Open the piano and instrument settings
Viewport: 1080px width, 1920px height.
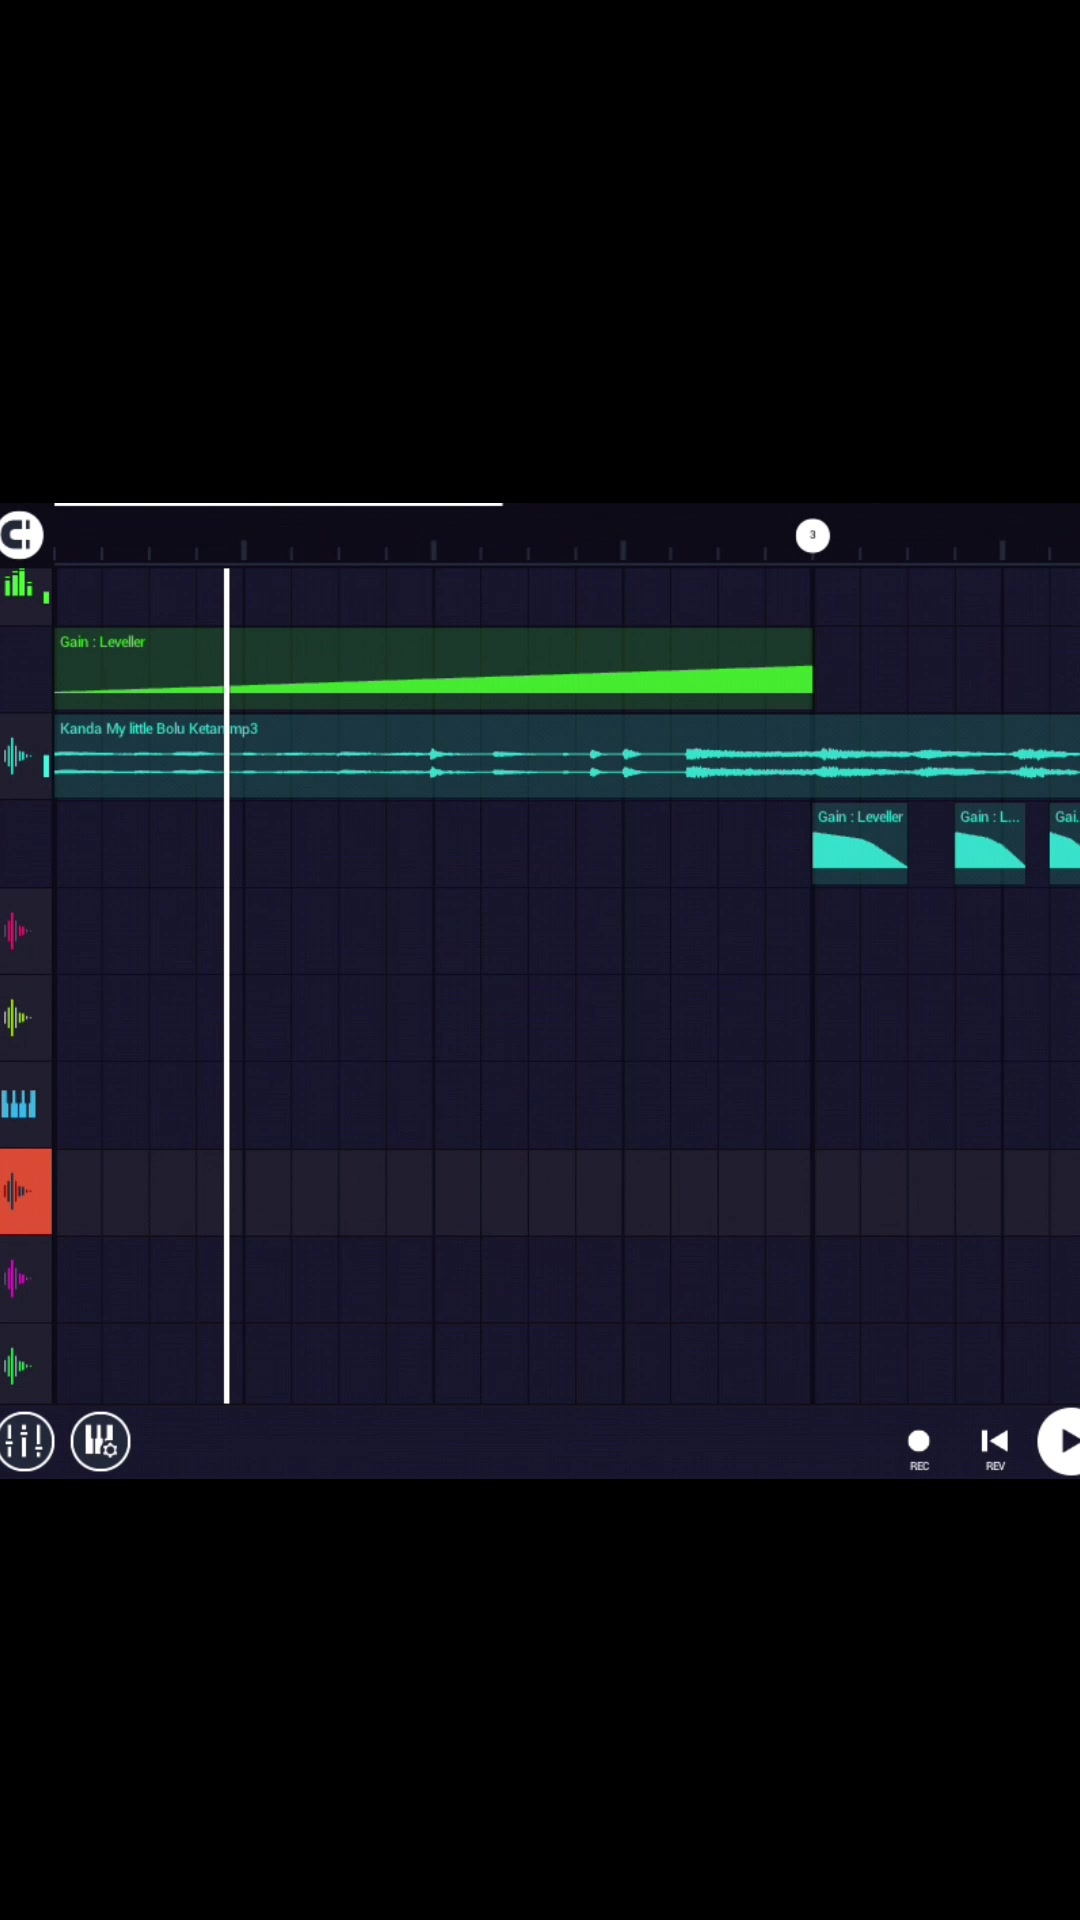[x=100, y=1441]
